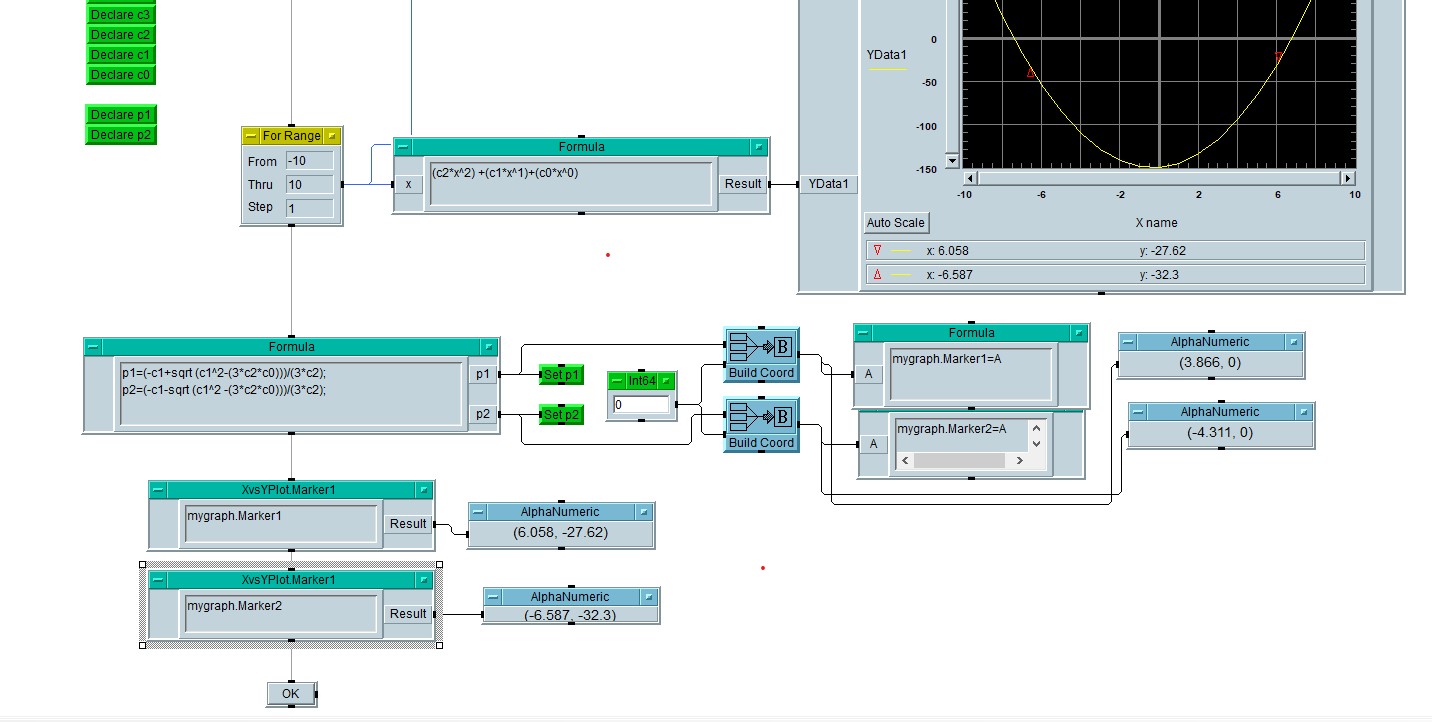Click the Int64 value input field

(640, 405)
